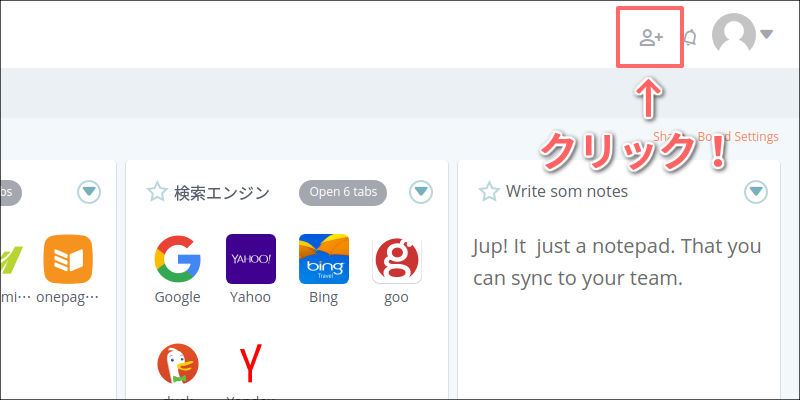Open the Board Settings link
The height and width of the screenshot is (400, 800).
(738, 137)
